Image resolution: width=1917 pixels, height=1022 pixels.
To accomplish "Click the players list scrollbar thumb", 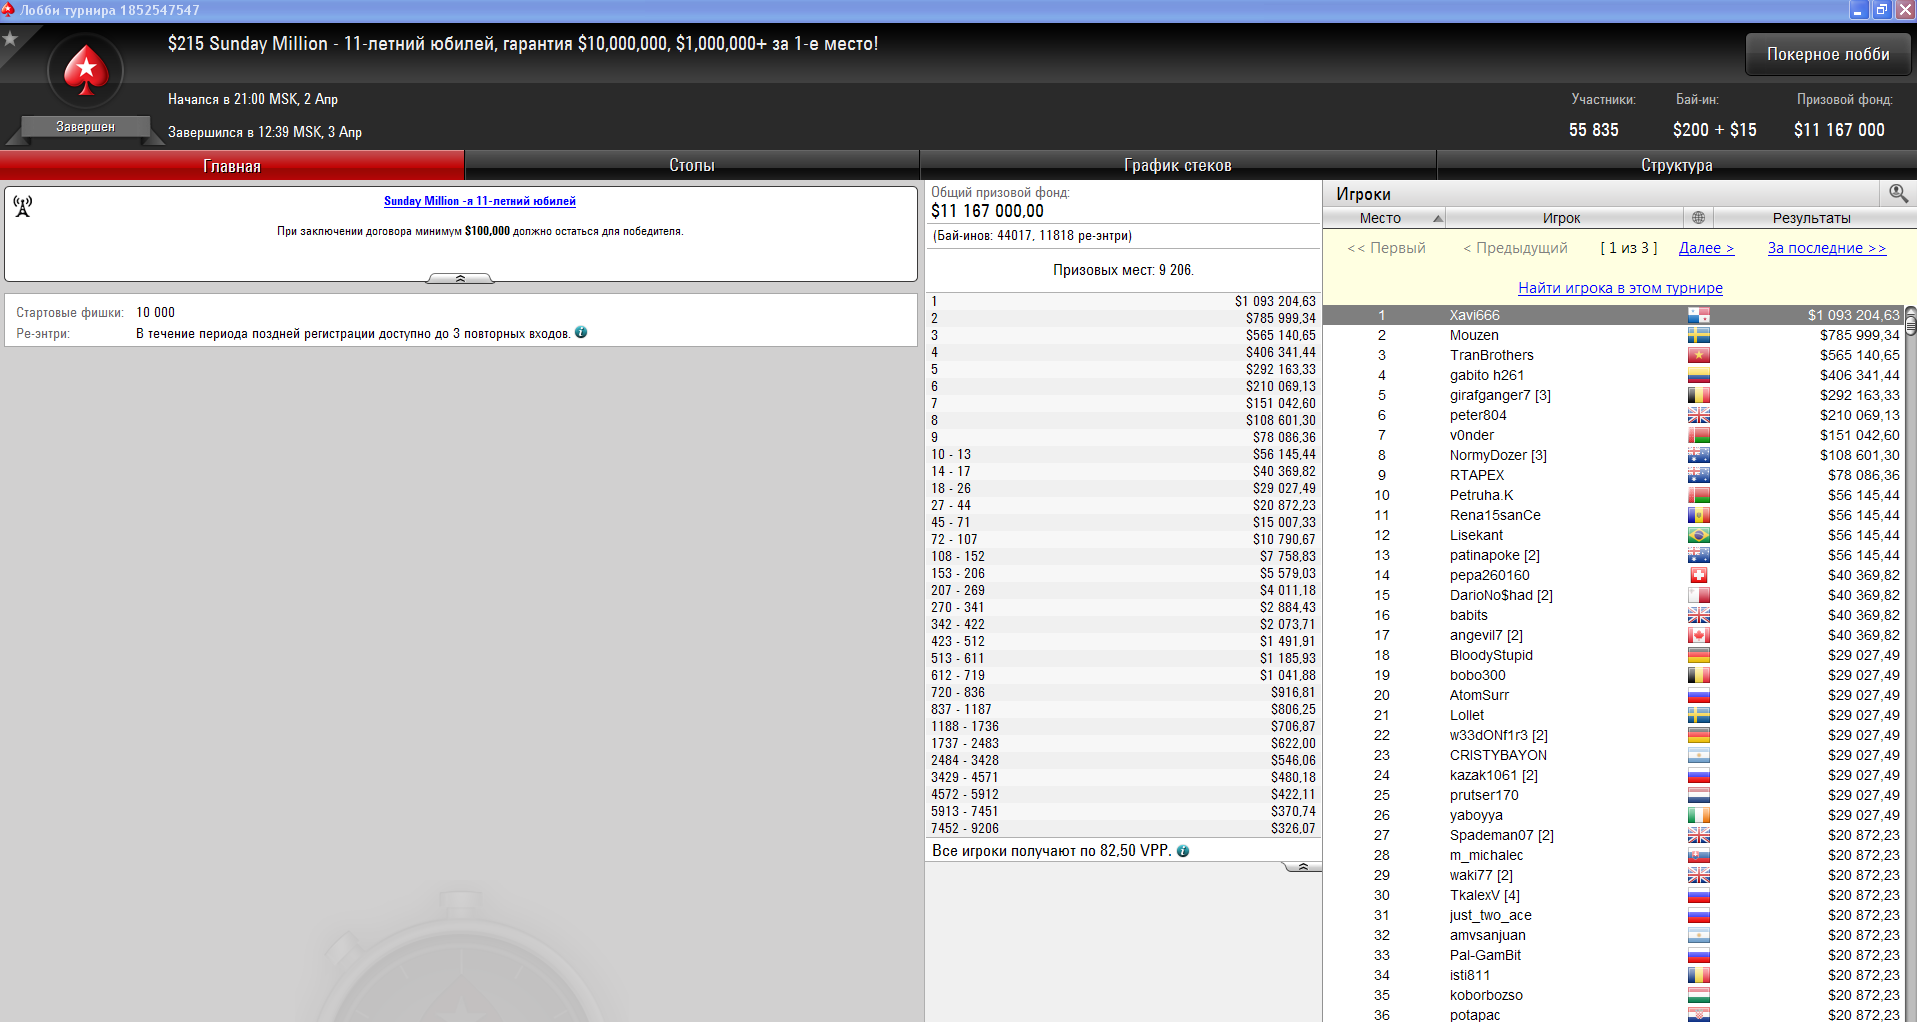I will (1911, 322).
